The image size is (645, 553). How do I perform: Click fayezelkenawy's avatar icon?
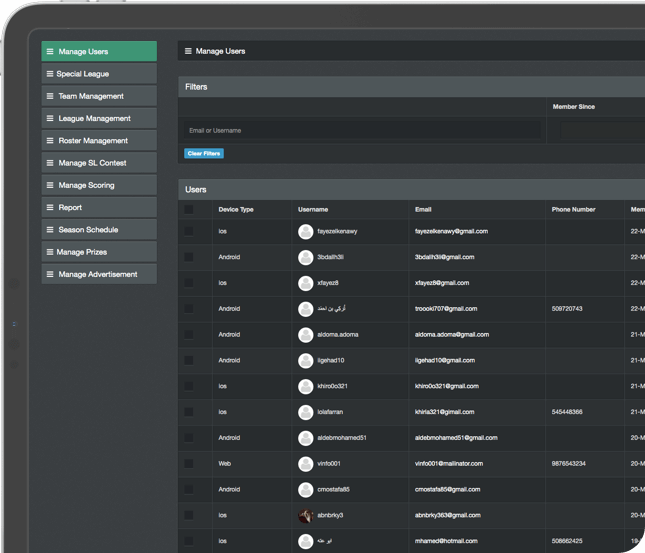pyautogui.click(x=306, y=232)
